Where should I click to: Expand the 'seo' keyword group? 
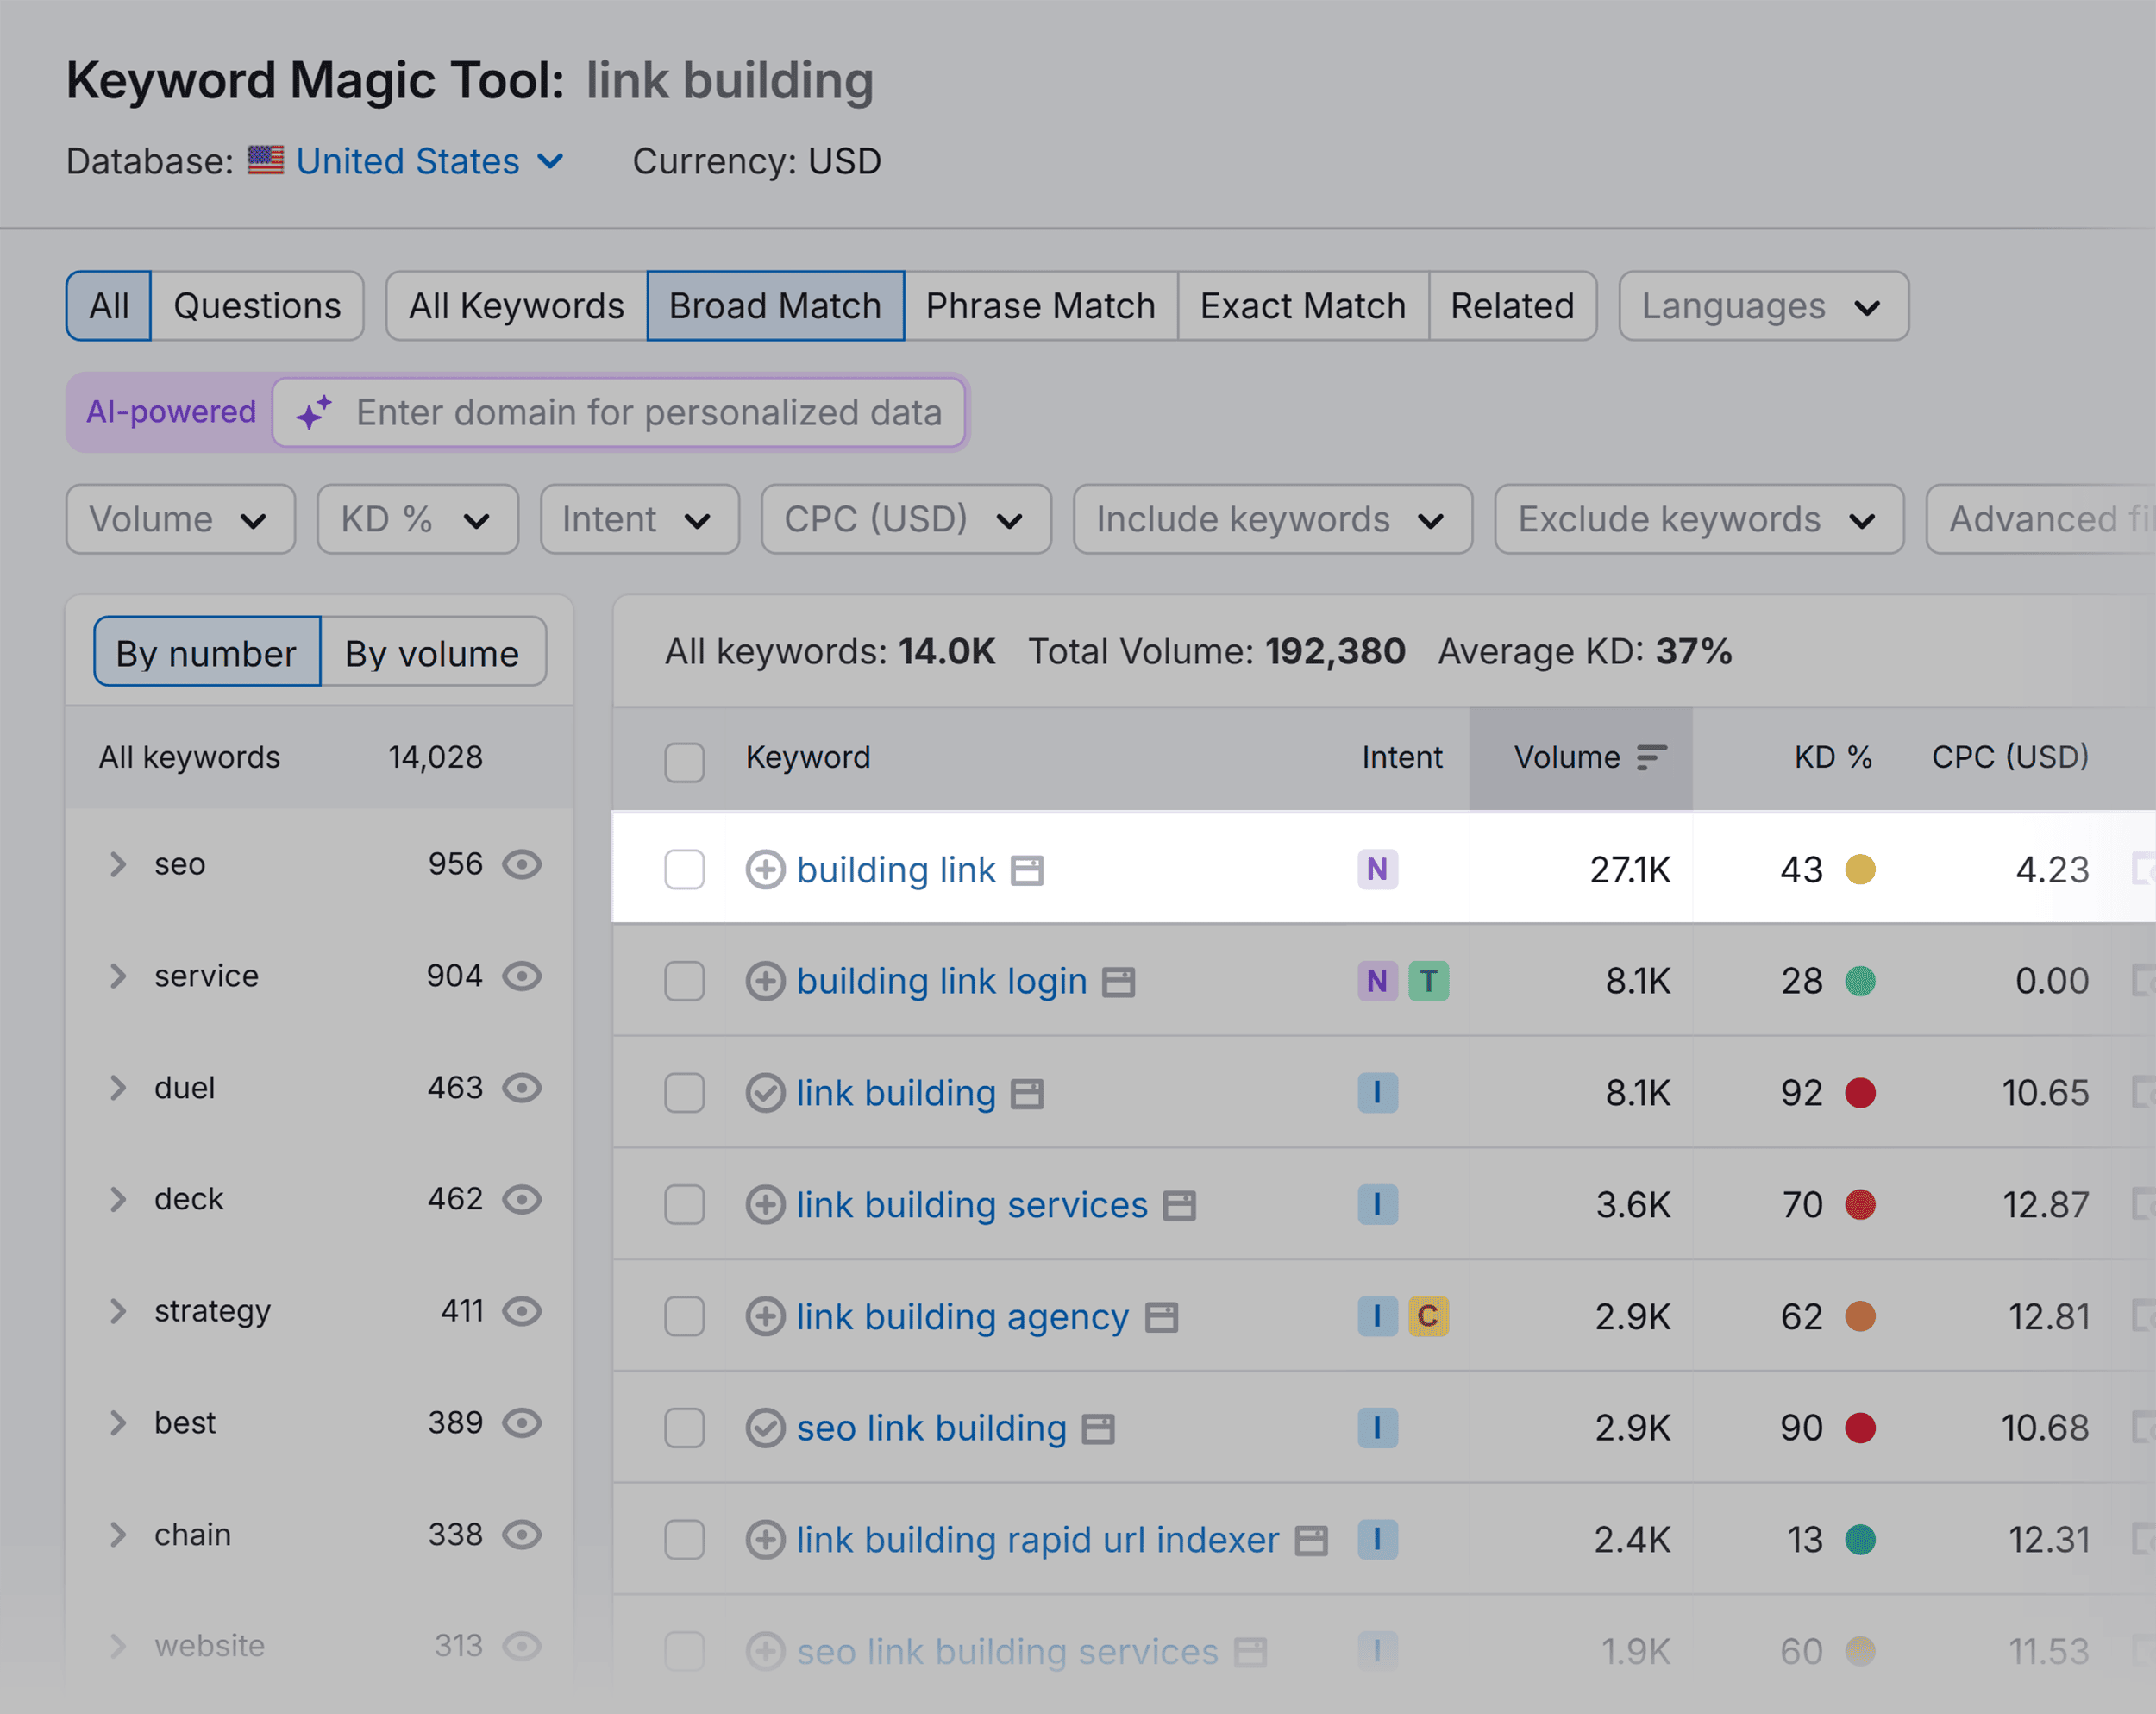pyautogui.click(x=118, y=864)
